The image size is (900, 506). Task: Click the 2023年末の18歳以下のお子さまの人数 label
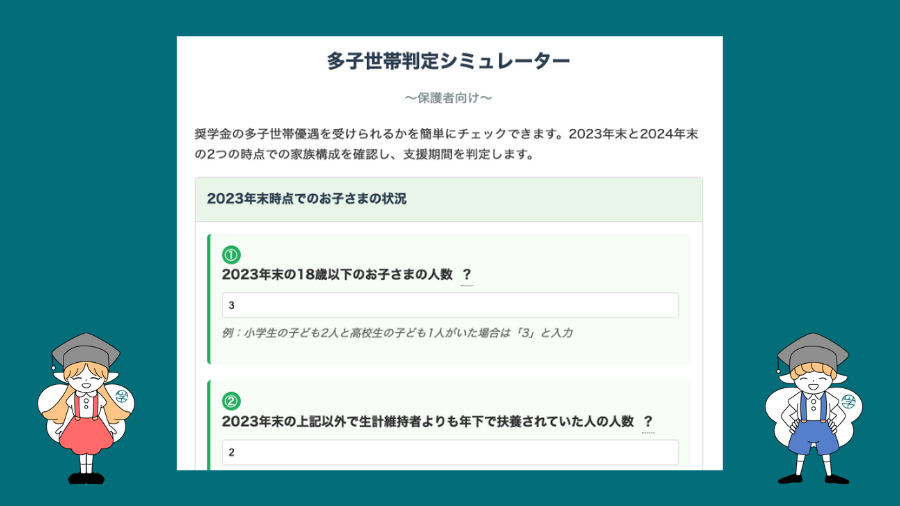pyautogui.click(x=337, y=275)
